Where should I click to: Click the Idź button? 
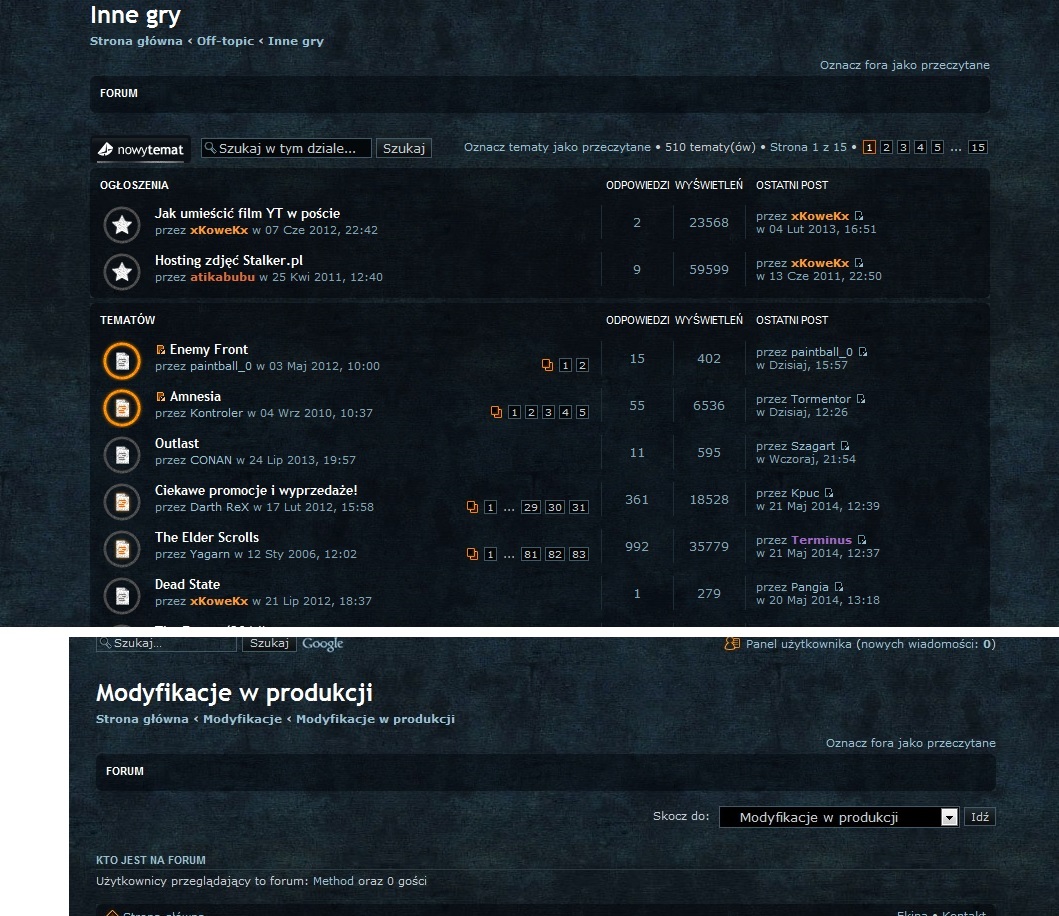coord(979,817)
